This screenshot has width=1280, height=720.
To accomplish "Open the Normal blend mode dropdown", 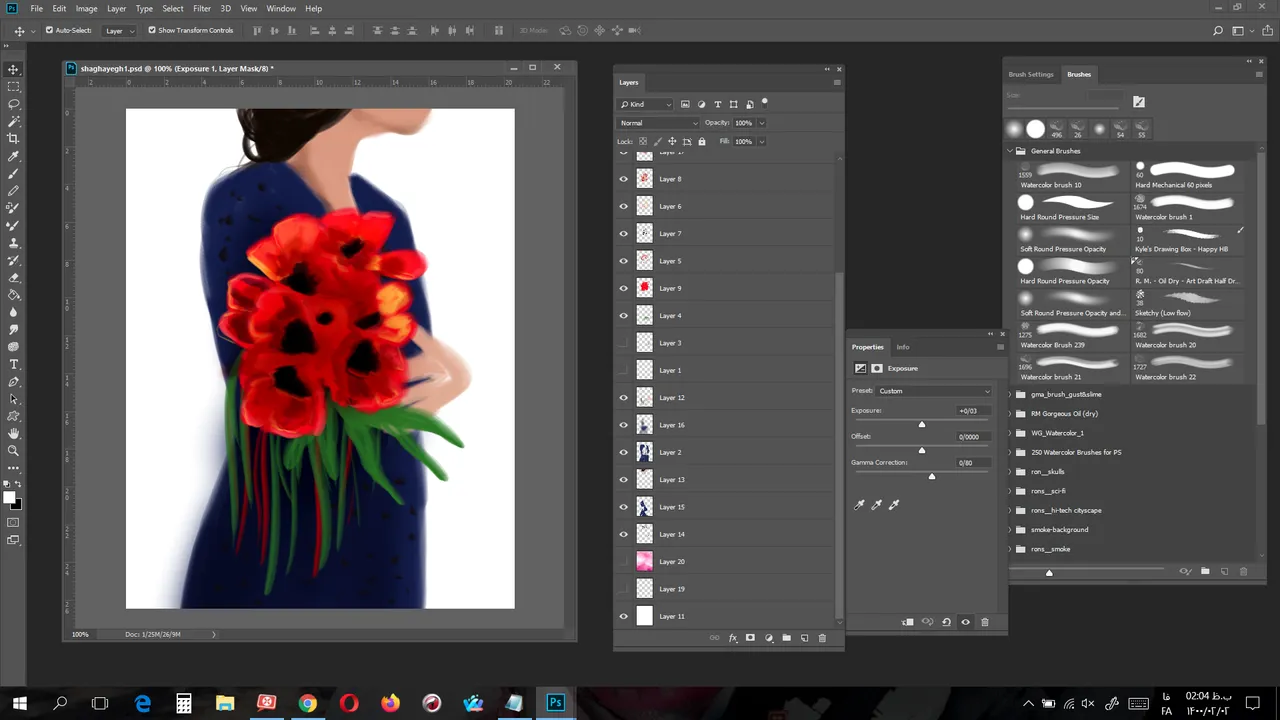I will pos(658,123).
